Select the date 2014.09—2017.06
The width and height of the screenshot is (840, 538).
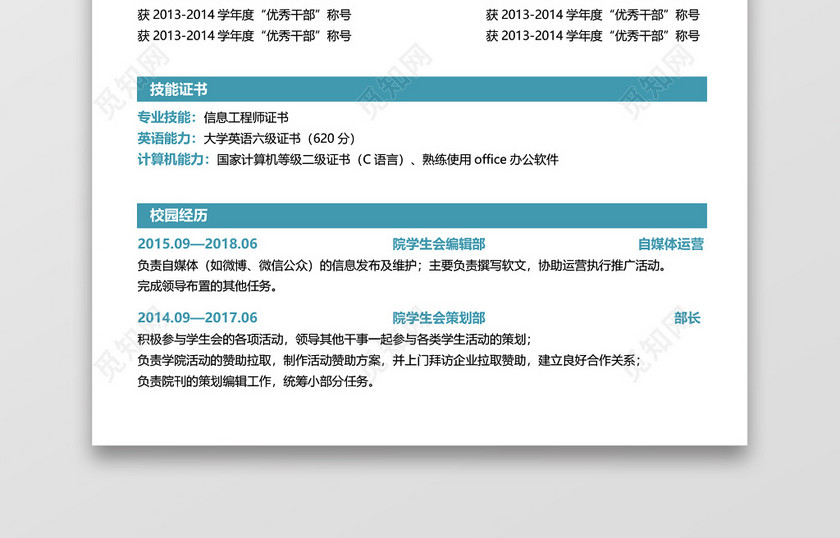point(197,318)
